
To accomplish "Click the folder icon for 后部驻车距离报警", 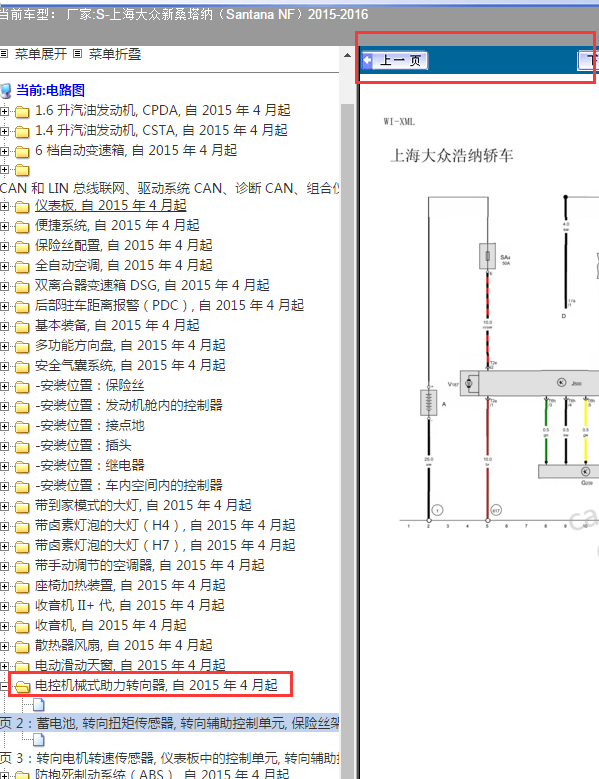I will (x=22, y=306).
